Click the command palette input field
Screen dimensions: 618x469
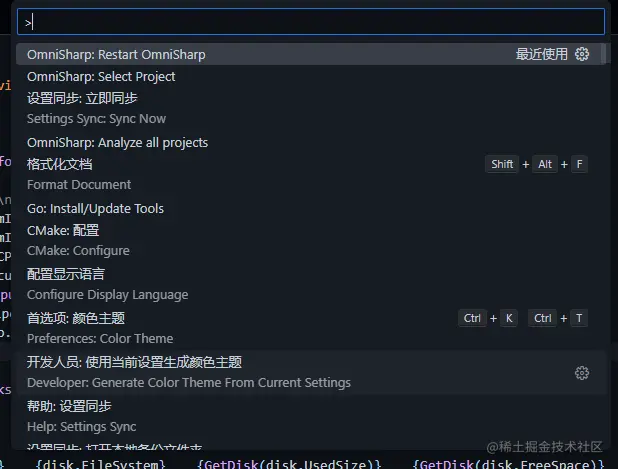pos(311,22)
